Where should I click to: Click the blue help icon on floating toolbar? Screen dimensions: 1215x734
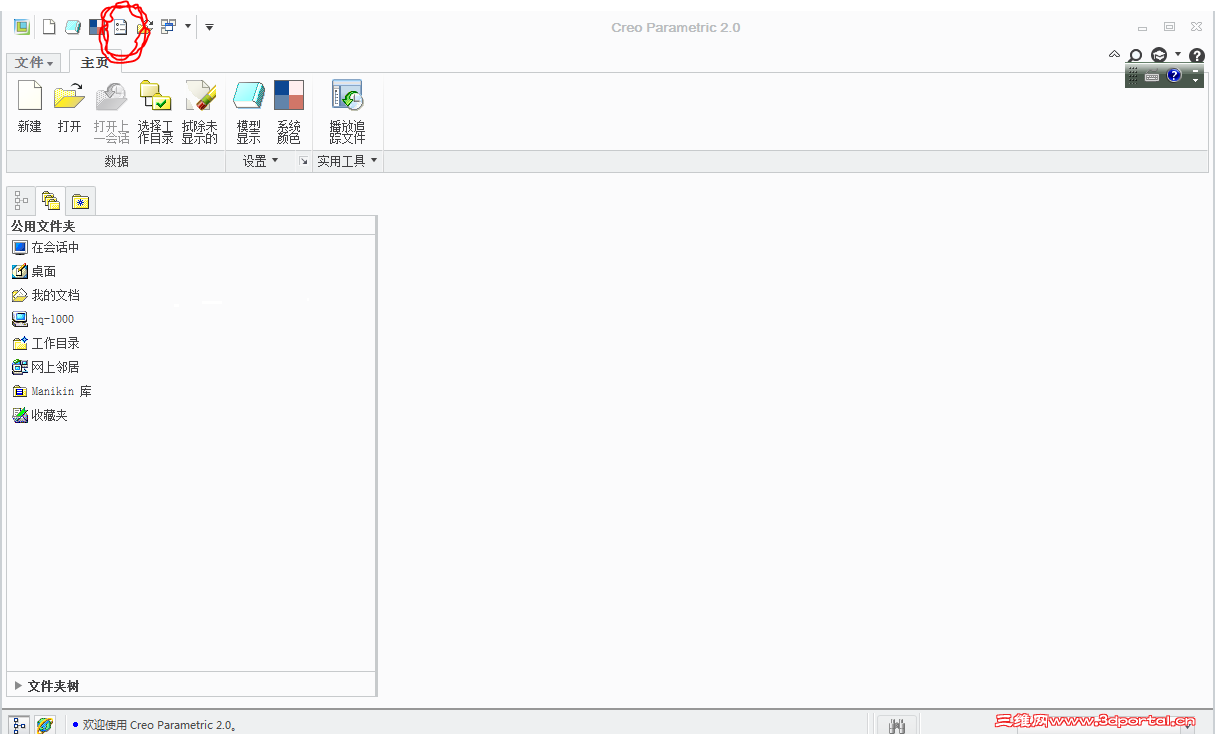click(x=1174, y=76)
